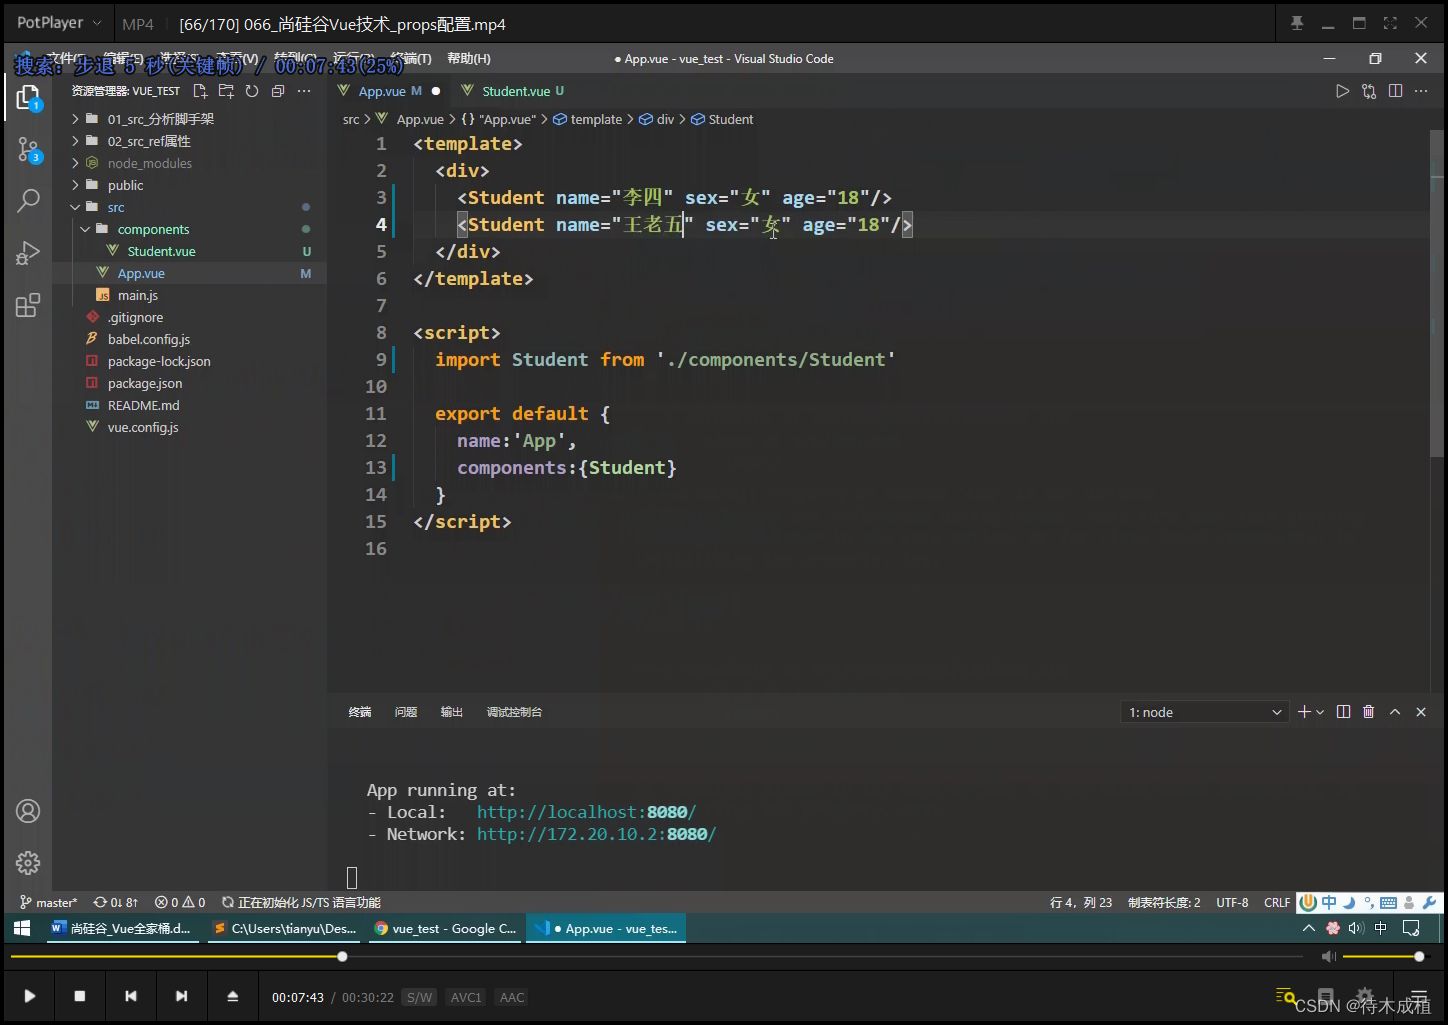The image size is (1448, 1025).
Task: Create a new folder in VUE_TEST explorer
Action: tap(226, 91)
